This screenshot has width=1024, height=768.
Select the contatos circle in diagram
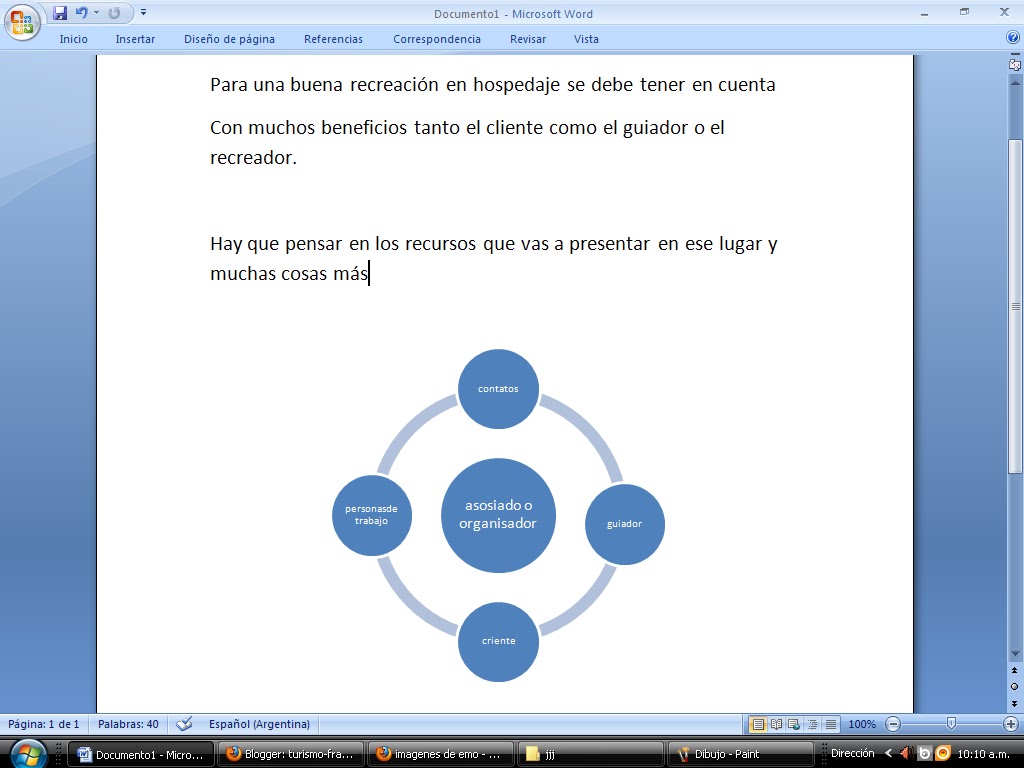click(x=498, y=389)
